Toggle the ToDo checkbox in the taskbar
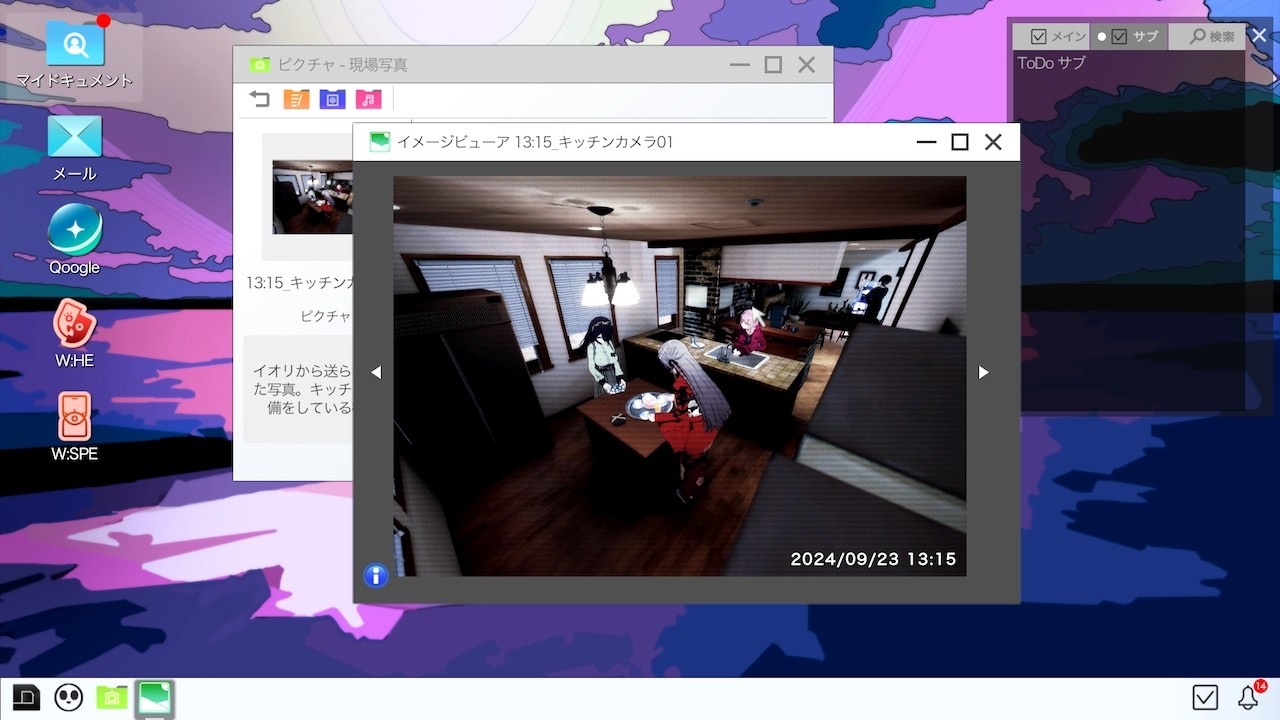 point(1205,697)
